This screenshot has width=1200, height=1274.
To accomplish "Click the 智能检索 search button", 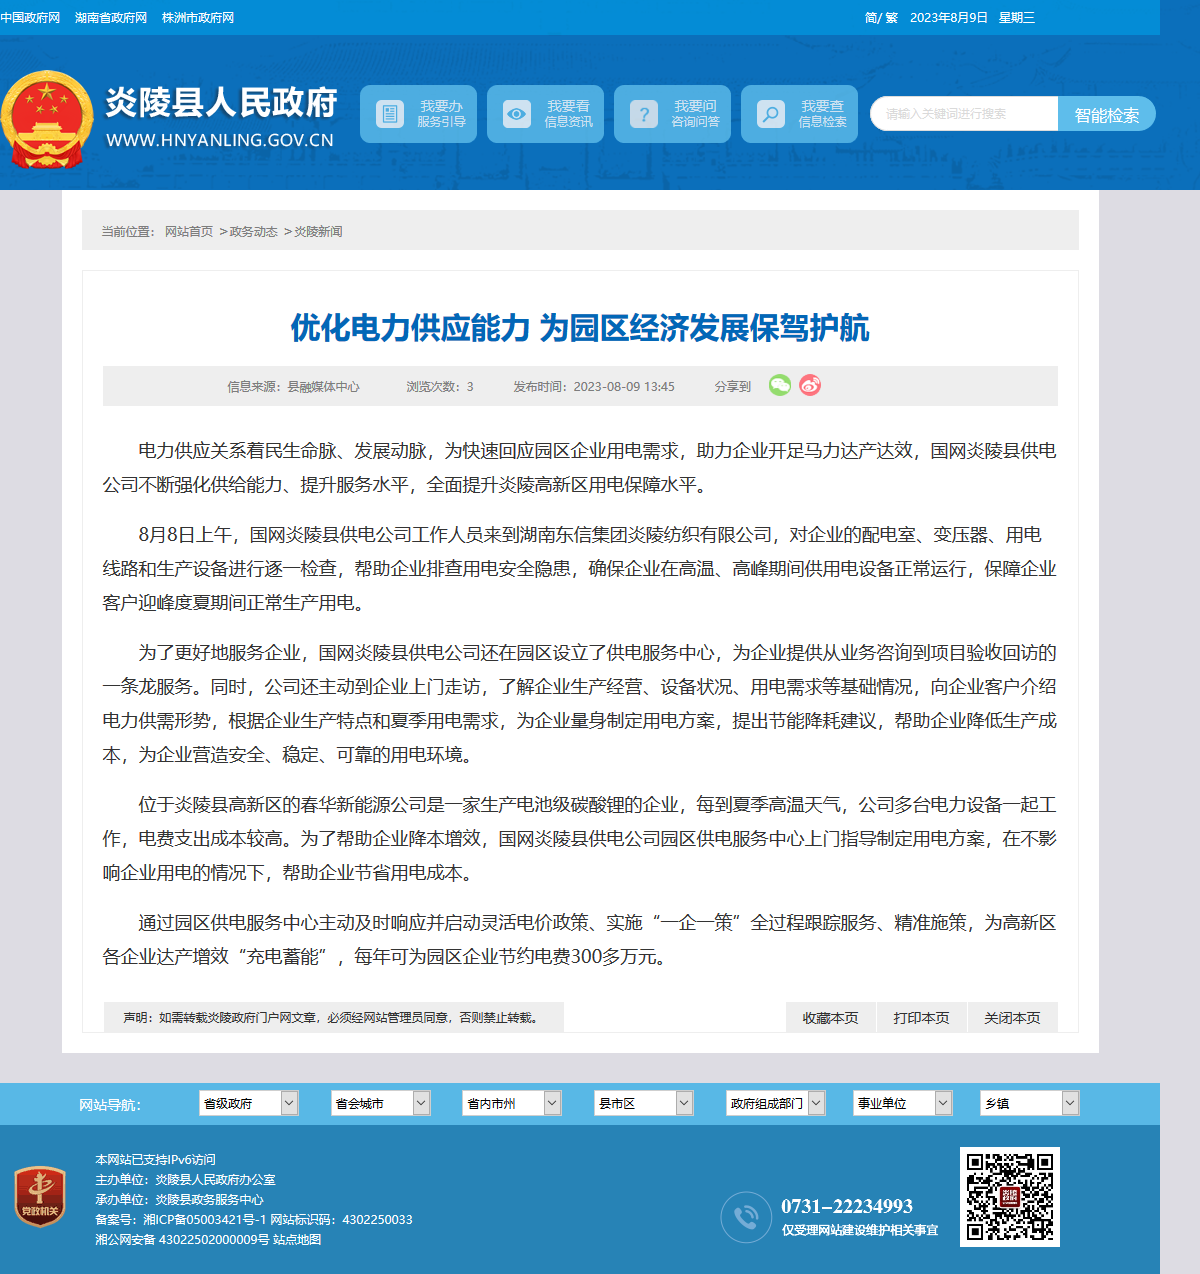I will pos(1106,114).
